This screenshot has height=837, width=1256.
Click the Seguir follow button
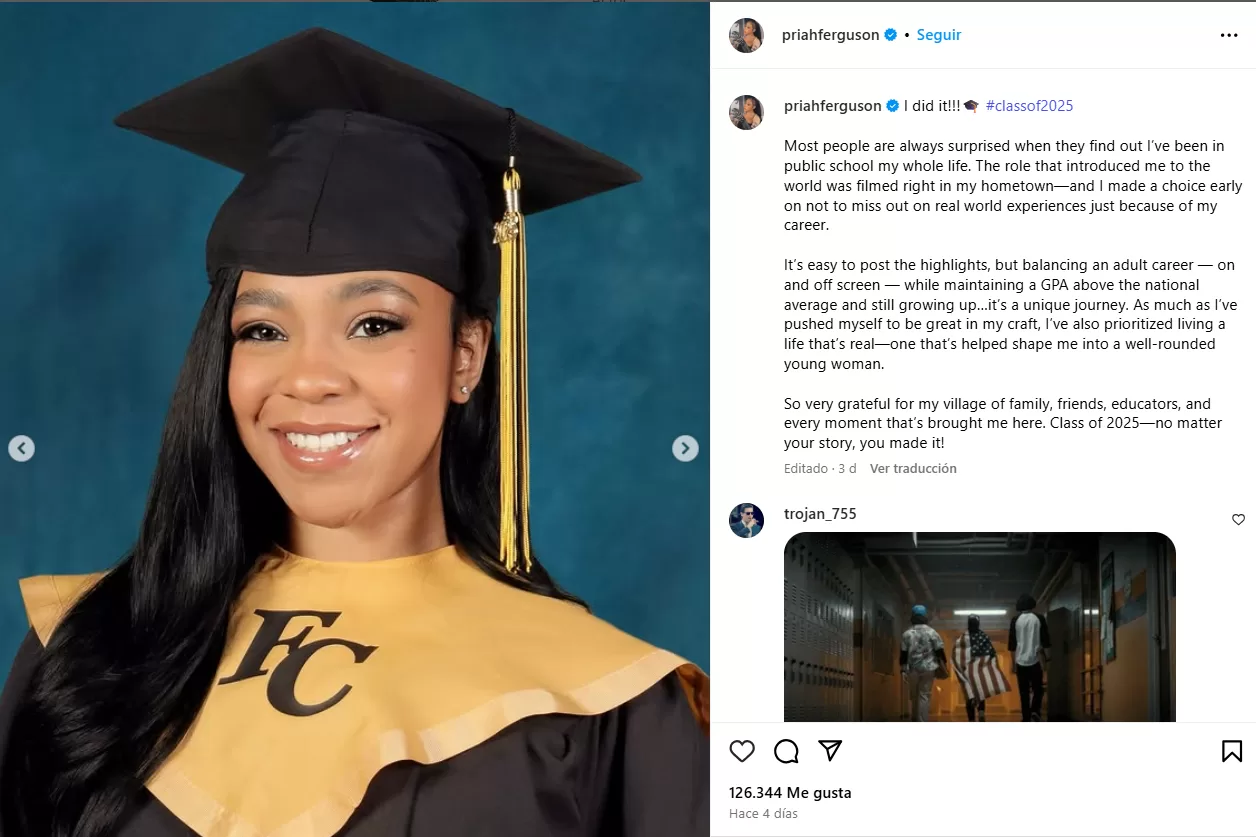[x=939, y=35]
